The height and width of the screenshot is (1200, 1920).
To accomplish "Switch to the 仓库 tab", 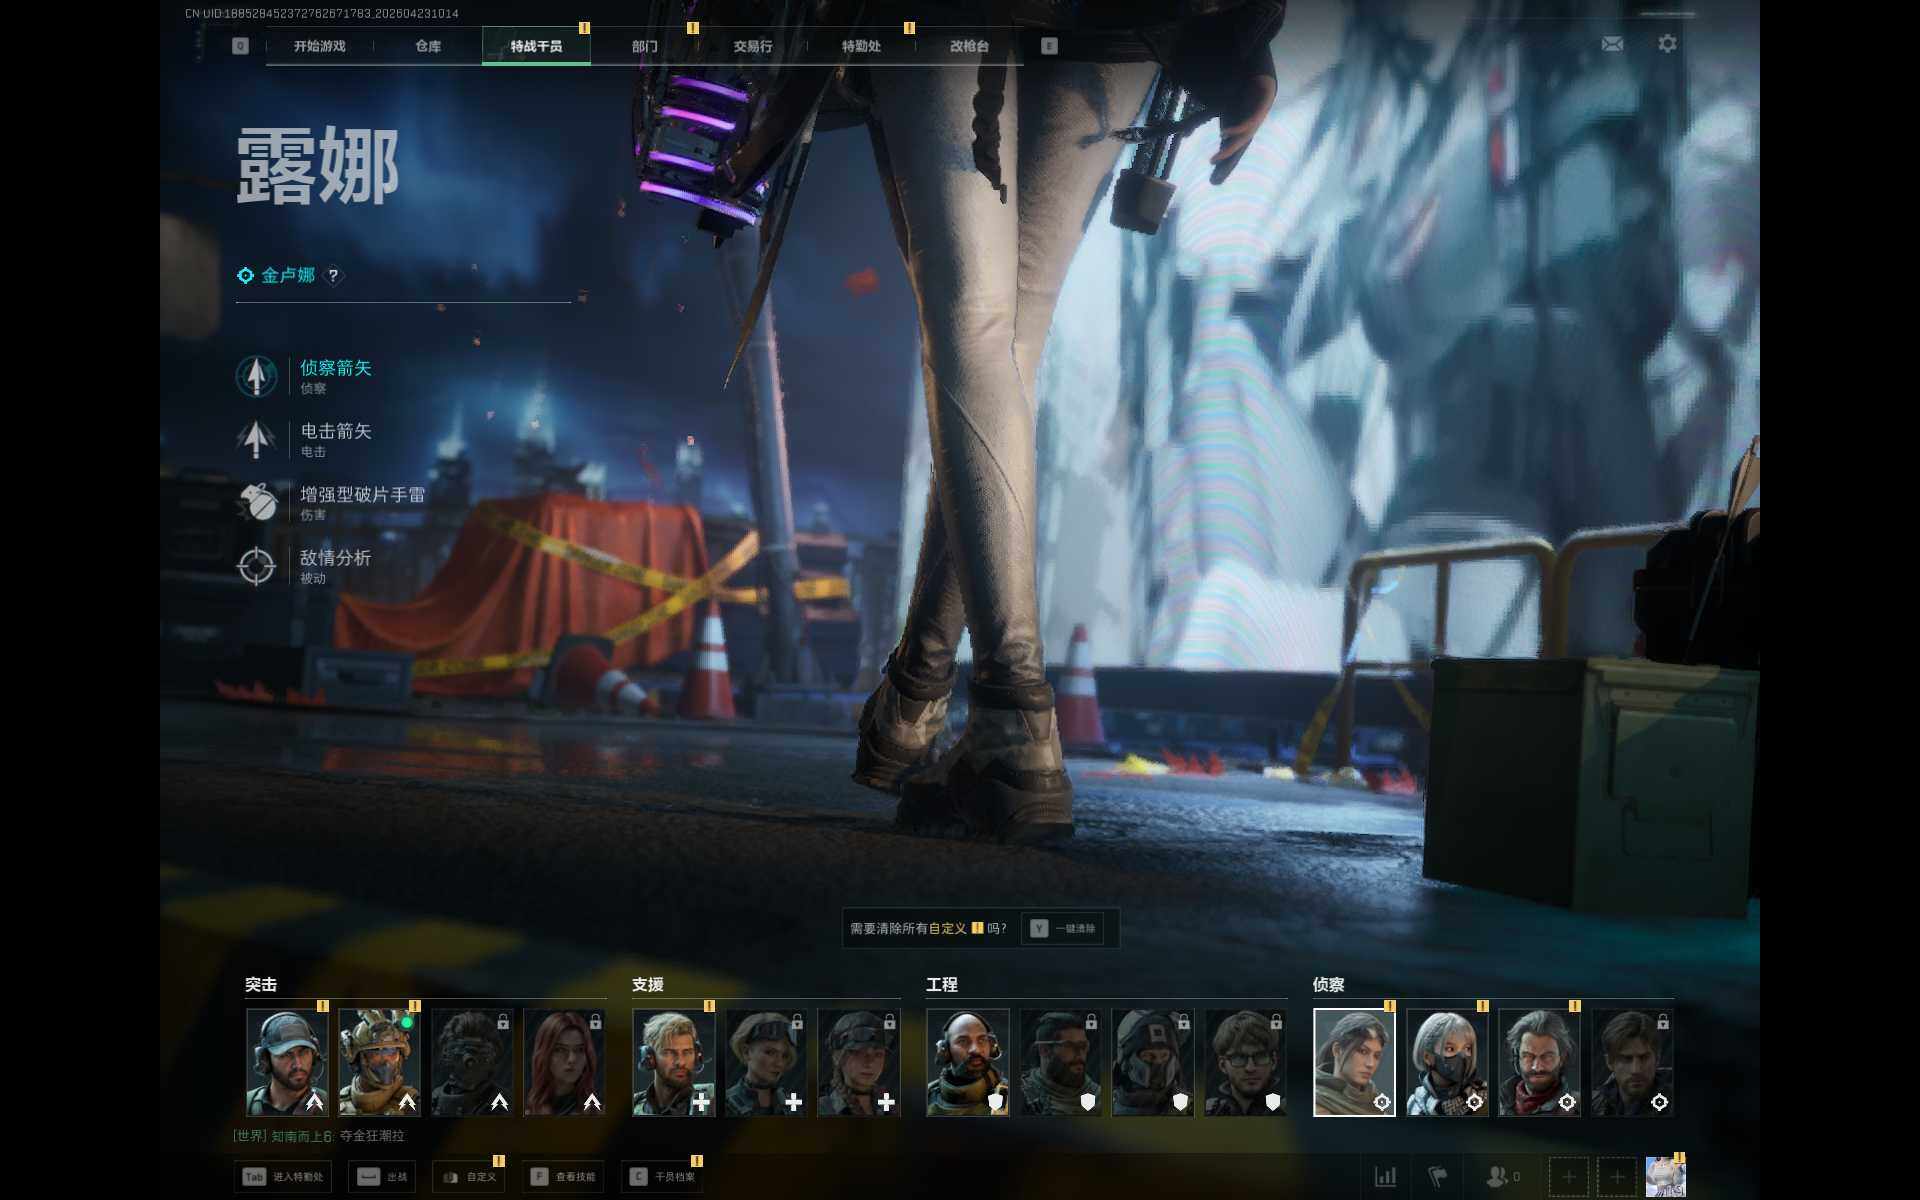I will pyautogui.click(x=428, y=46).
